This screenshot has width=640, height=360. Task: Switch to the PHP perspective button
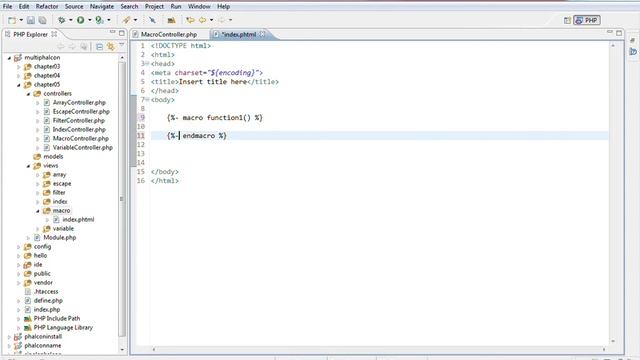(x=587, y=20)
